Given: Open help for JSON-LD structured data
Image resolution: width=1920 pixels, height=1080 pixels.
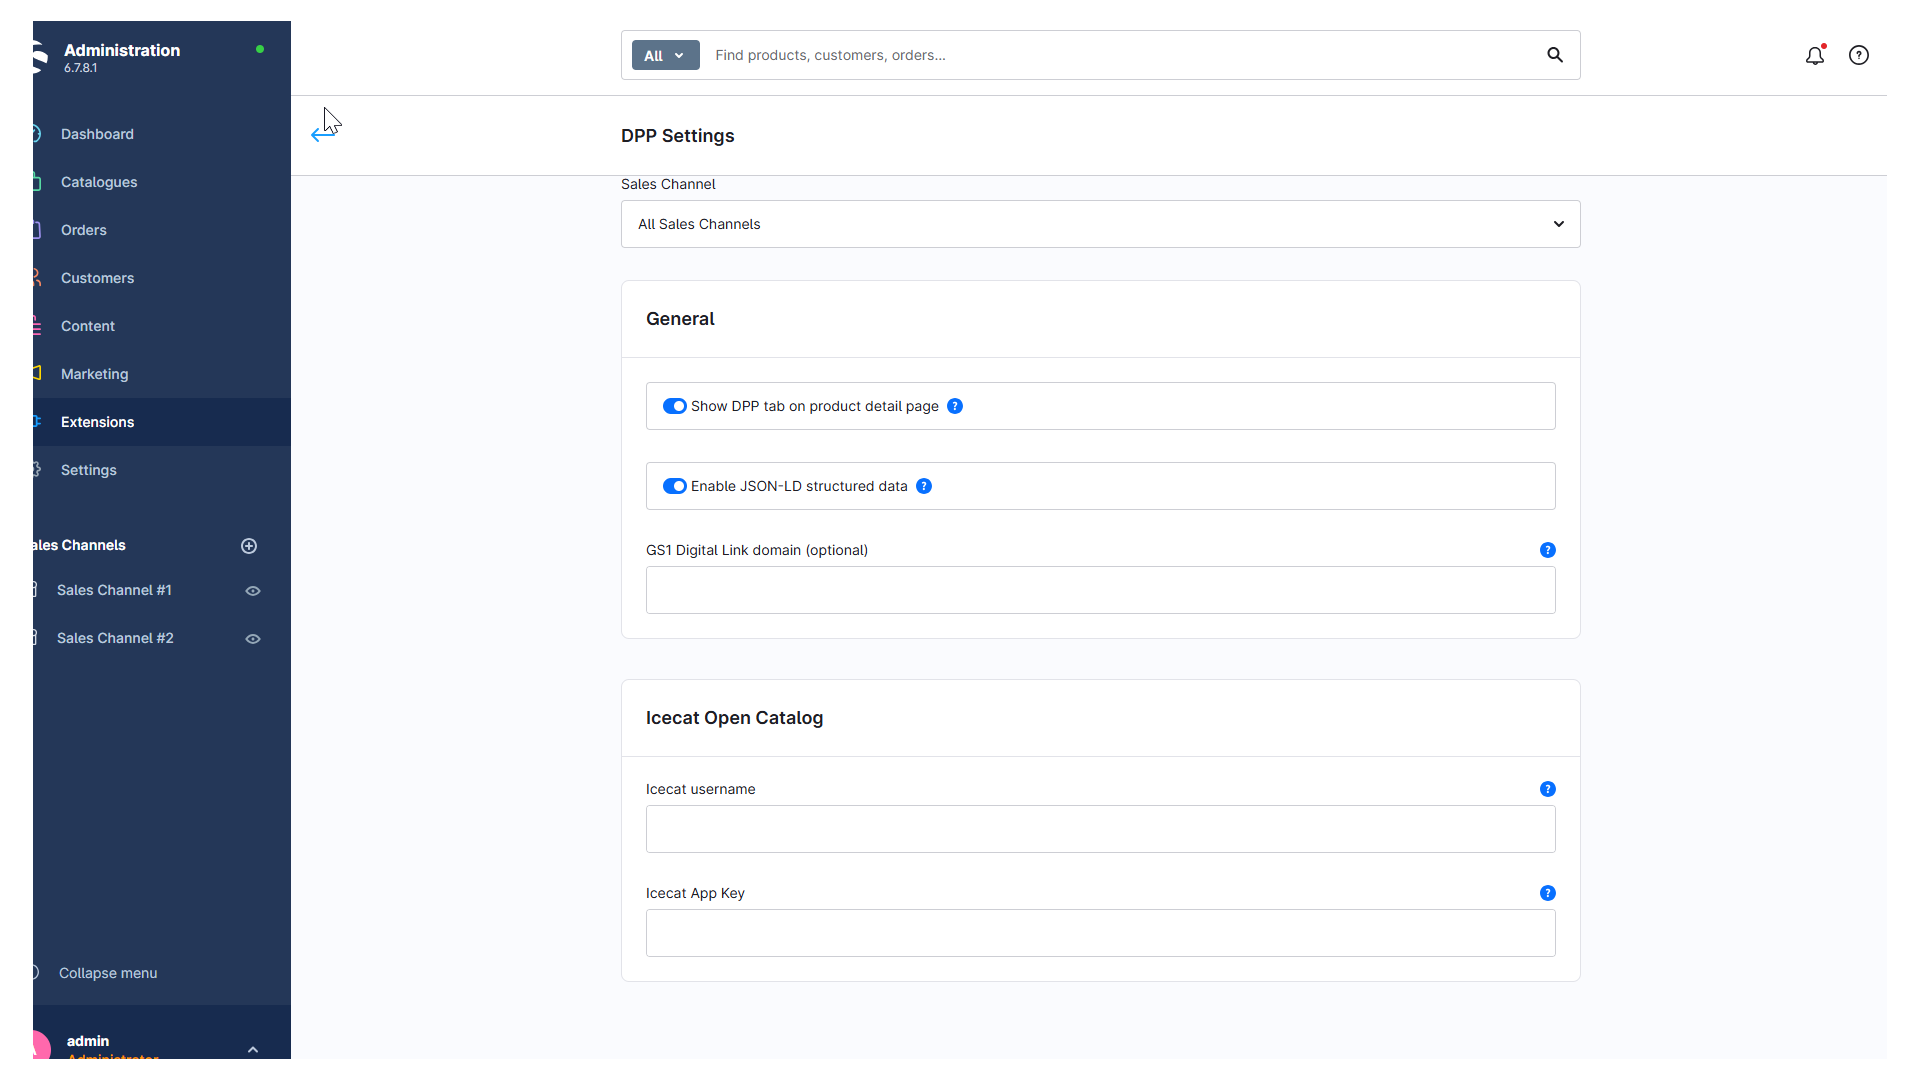Looking at the screenshot, I should tap(924, 486).
